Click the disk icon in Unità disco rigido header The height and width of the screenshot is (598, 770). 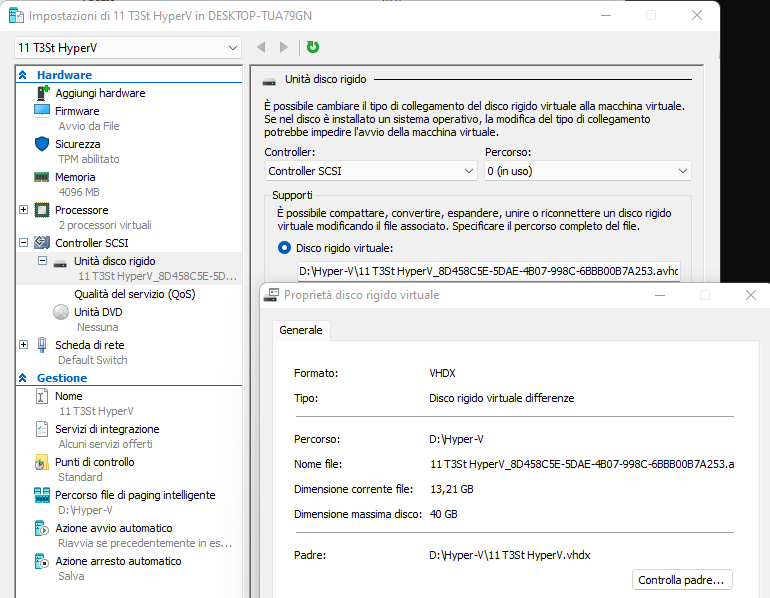pyautogui.click(x=269, y=82)
